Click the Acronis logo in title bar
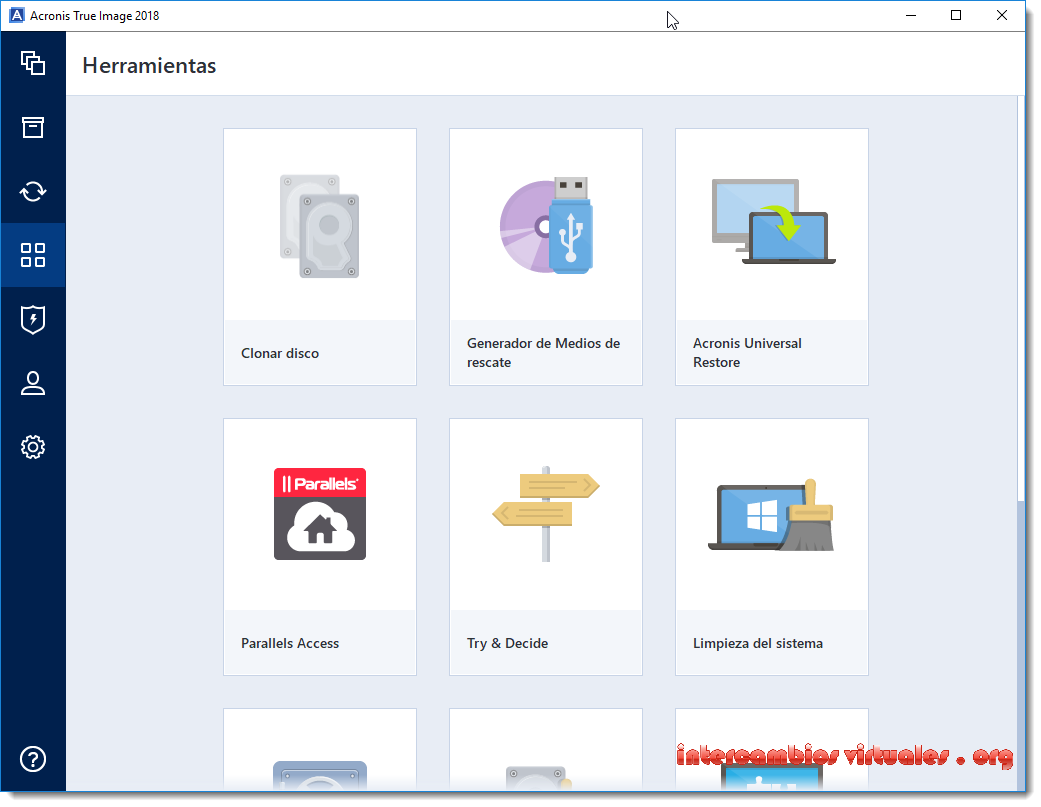Image resolution: width=1041 pixels, height=807 pixels. click(17, 15)
